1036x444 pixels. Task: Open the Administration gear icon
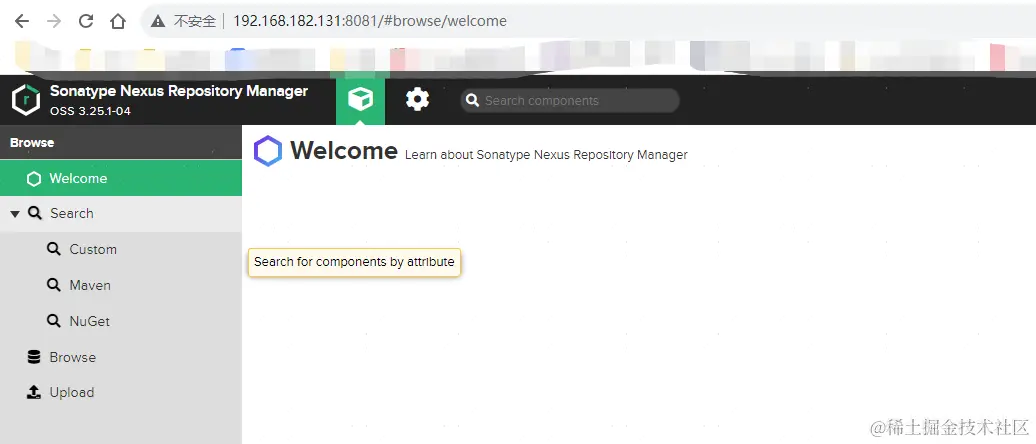417,100
